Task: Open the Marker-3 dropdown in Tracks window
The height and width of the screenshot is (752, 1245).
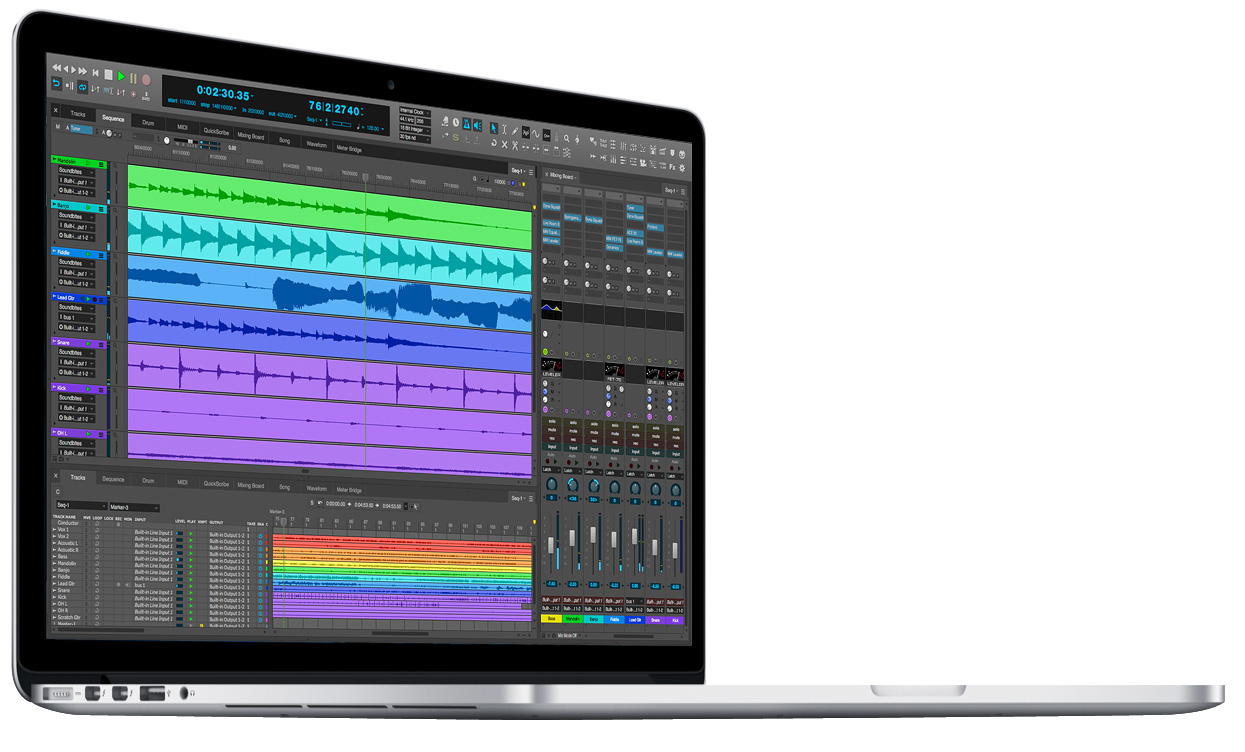Action: [x=134, y=507]
